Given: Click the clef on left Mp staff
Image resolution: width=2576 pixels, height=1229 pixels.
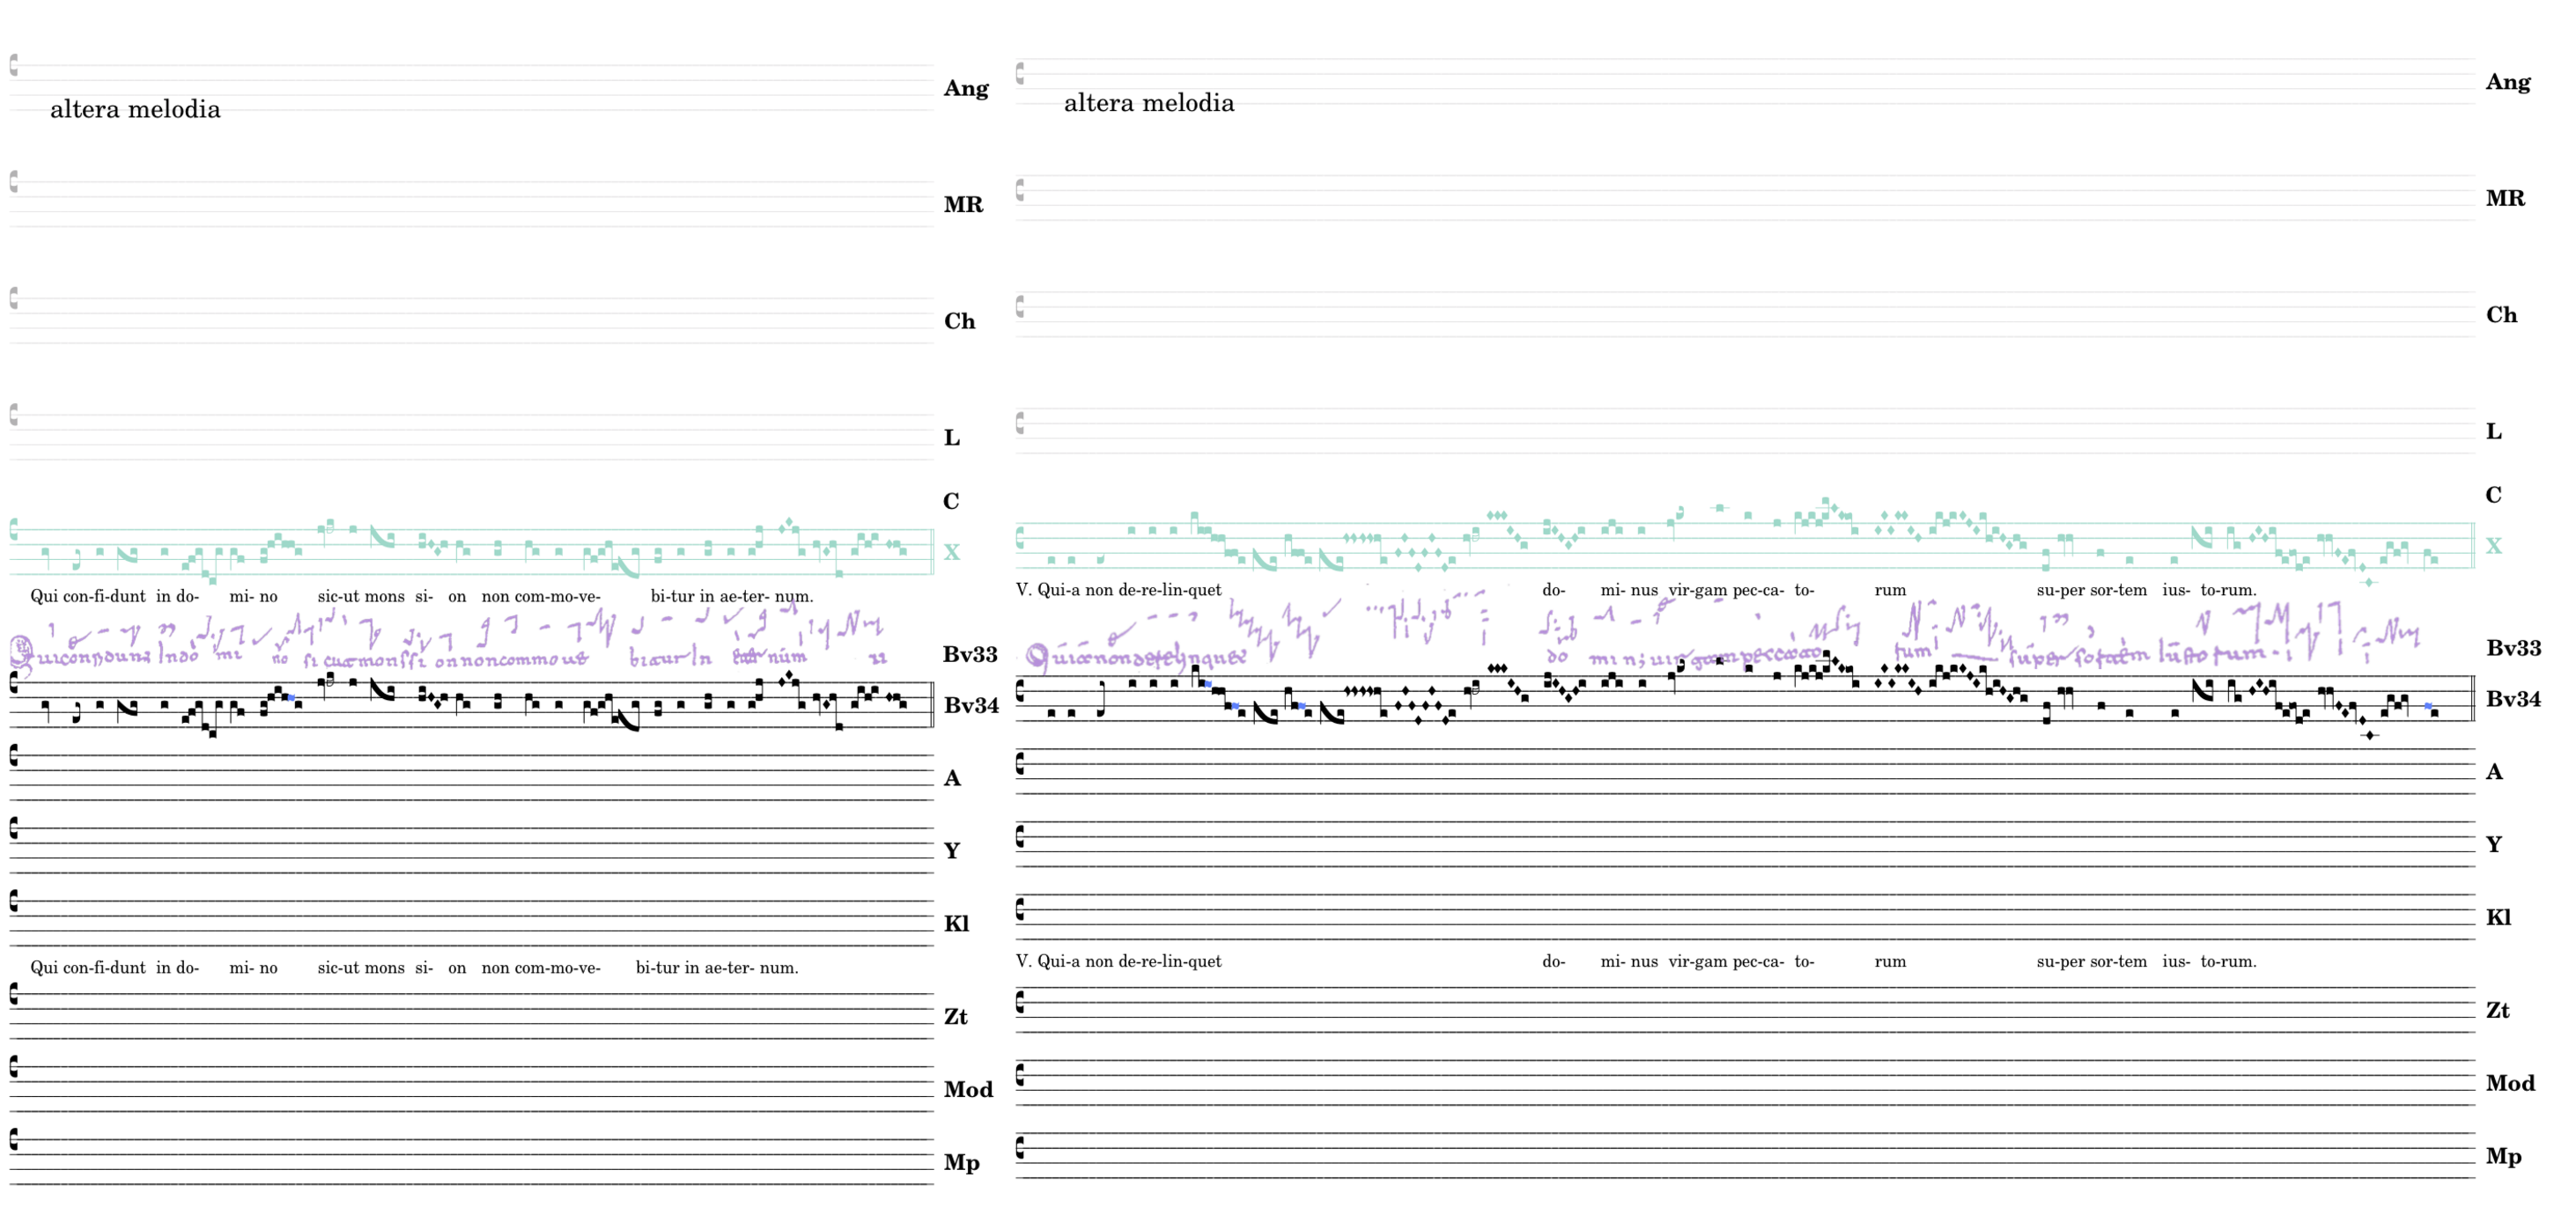Looking at the screenshot, I should [x=14, y=1140].
